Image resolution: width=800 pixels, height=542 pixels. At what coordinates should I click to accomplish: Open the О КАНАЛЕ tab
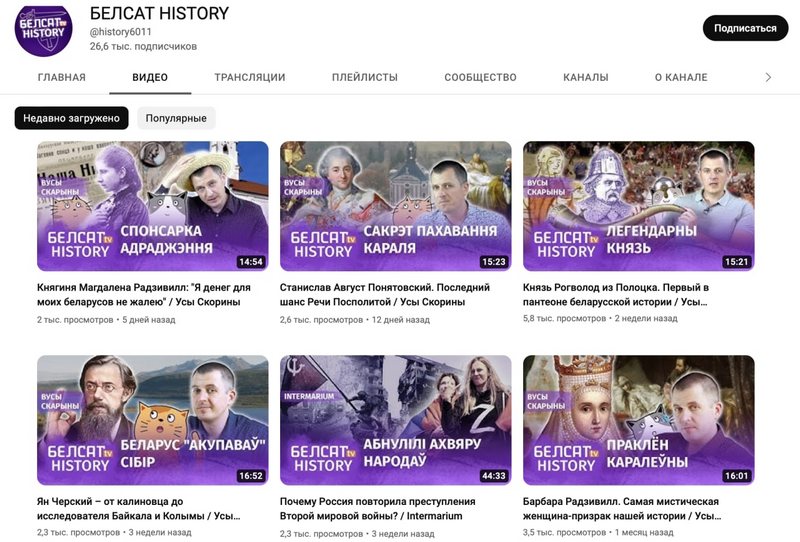click(x=681, y=78)
